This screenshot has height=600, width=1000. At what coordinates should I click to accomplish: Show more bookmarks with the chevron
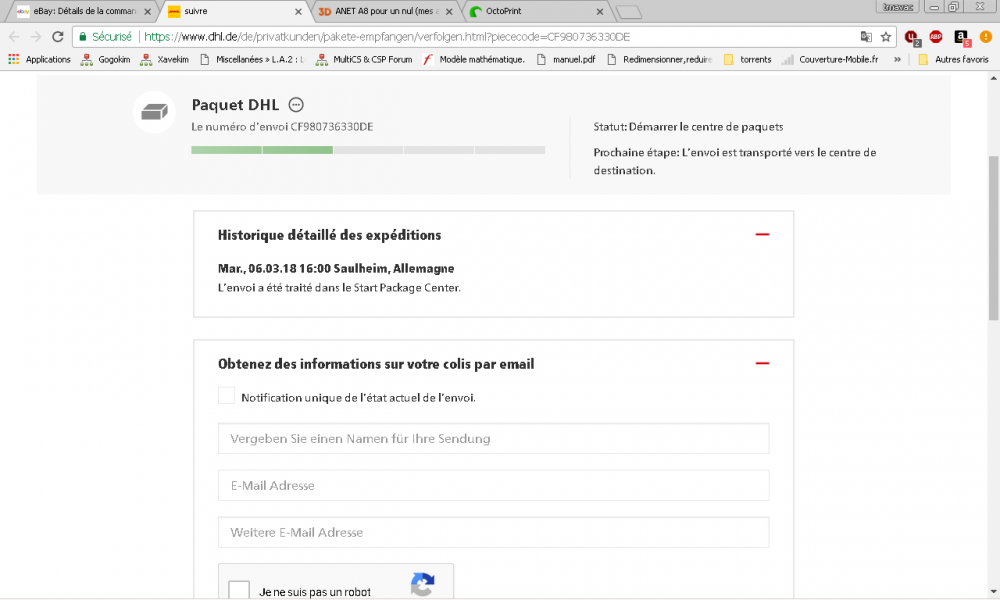click(897, 59)
